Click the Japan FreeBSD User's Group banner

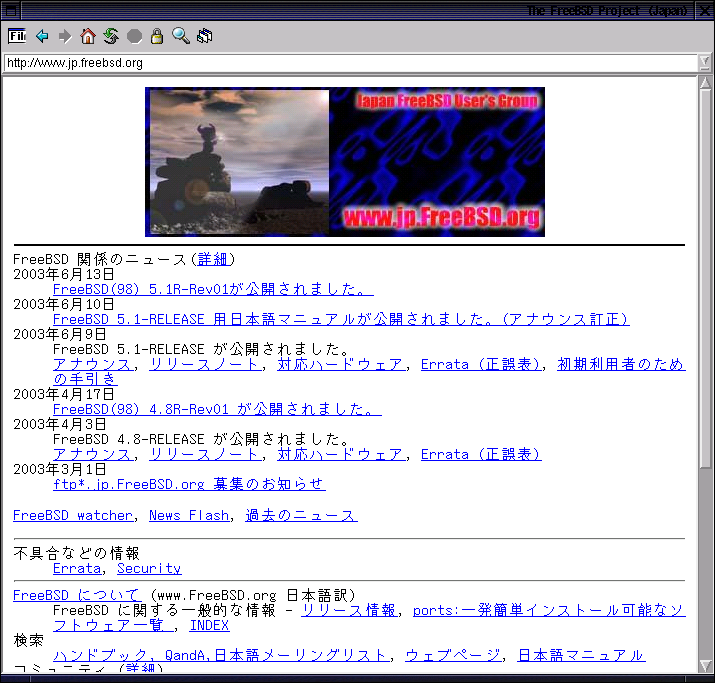coord(345,162)
